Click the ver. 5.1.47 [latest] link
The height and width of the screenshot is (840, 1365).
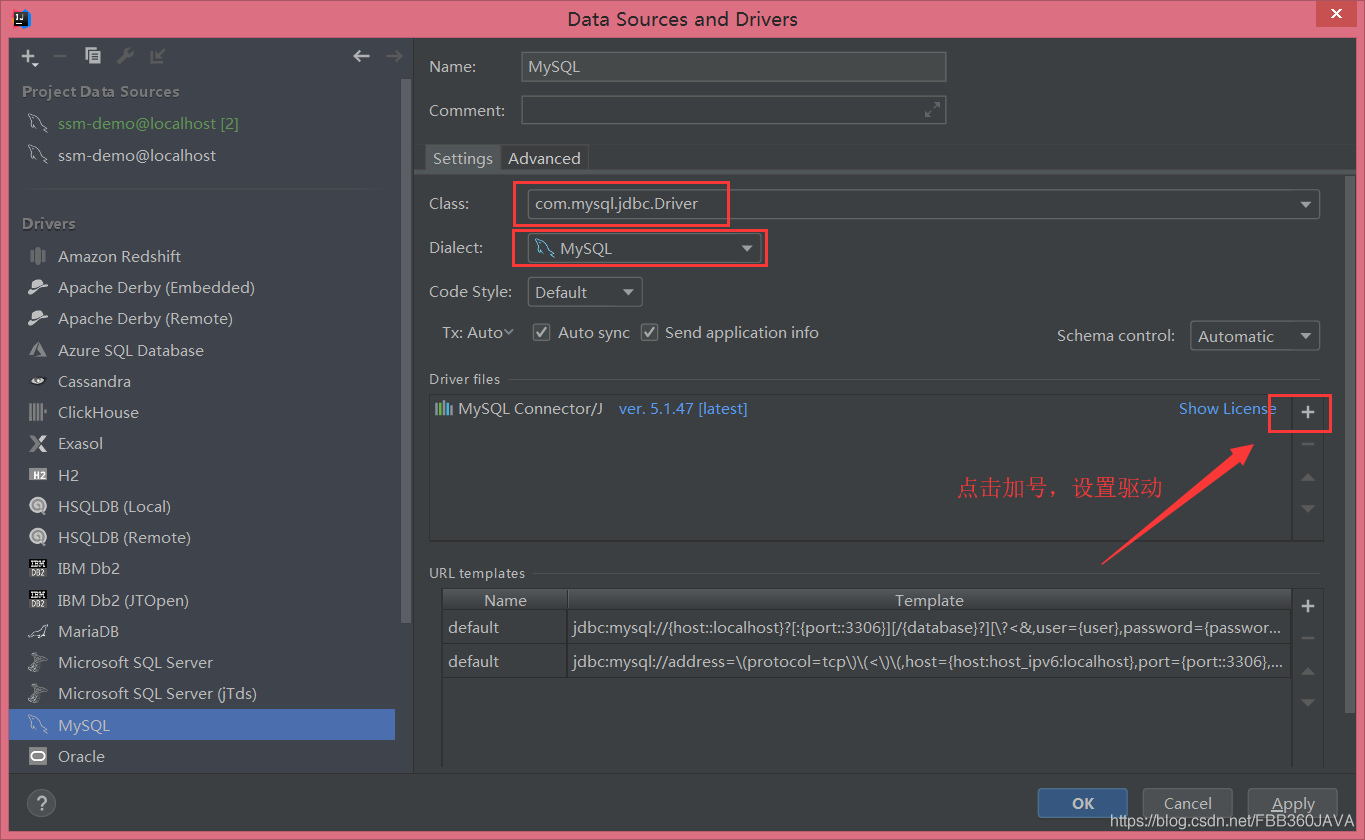pyautogui.click(x=683, y=408)
